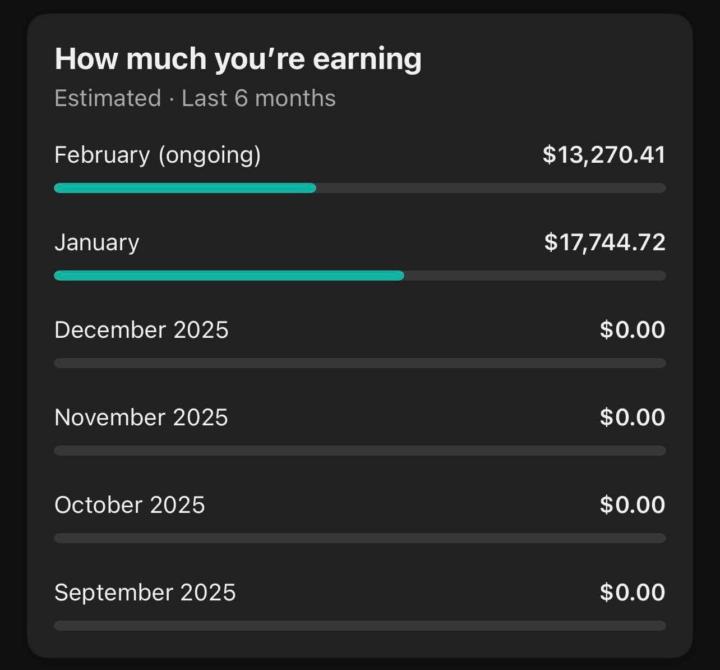
Task: Click the empty September 2025 progress bar
Action: 360,625
